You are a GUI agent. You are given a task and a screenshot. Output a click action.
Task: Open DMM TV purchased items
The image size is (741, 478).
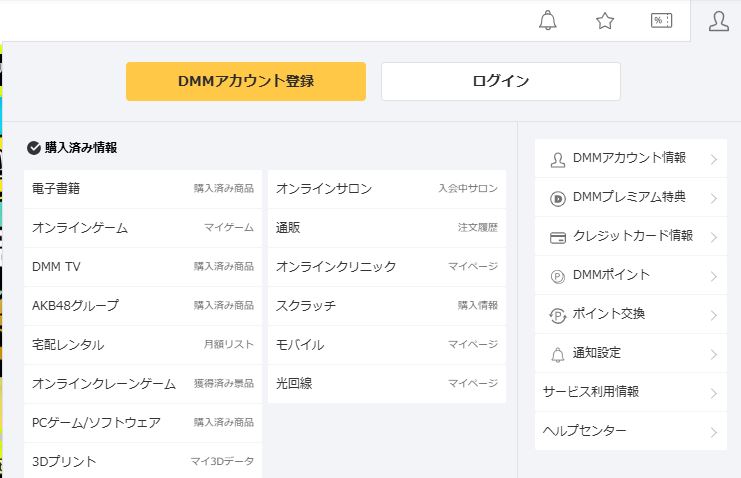(x=143, y=267)
